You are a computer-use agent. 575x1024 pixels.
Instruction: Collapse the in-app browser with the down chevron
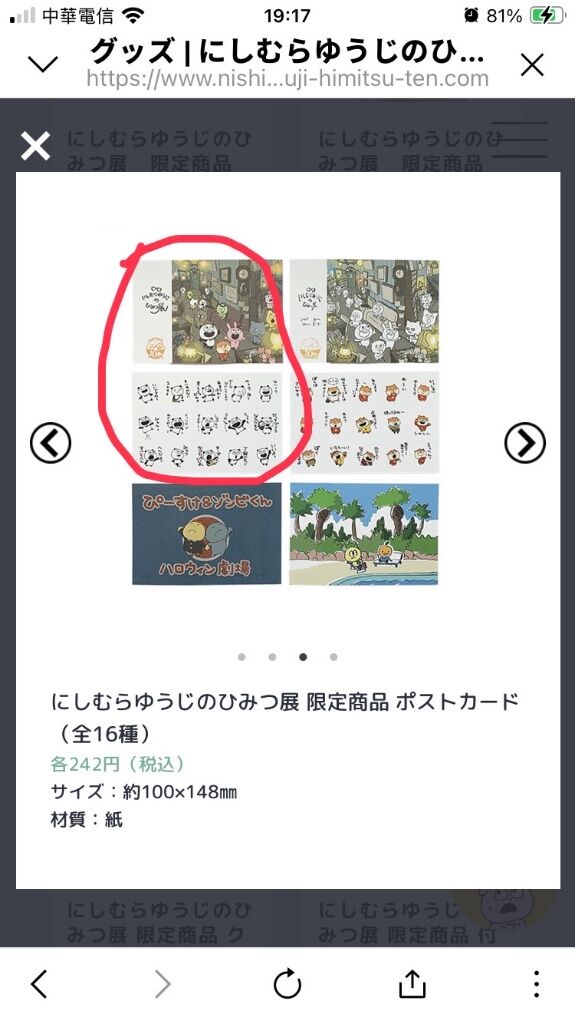[x=43, y=64]
